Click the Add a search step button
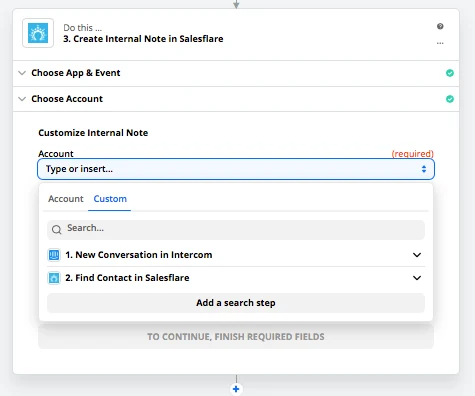Screen dimensions: 475x396 [236, 303]
